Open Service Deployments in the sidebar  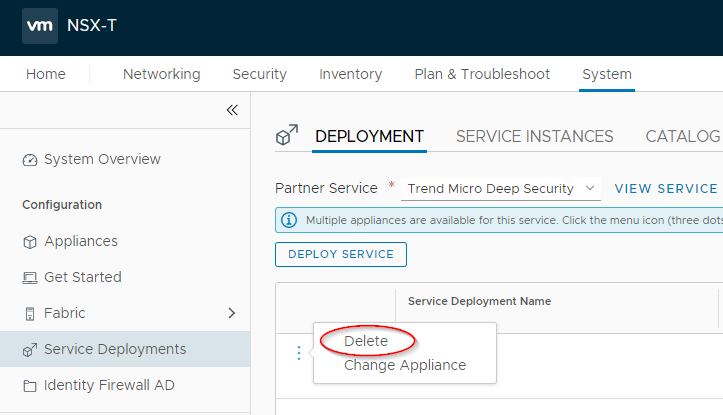point(115,349)
